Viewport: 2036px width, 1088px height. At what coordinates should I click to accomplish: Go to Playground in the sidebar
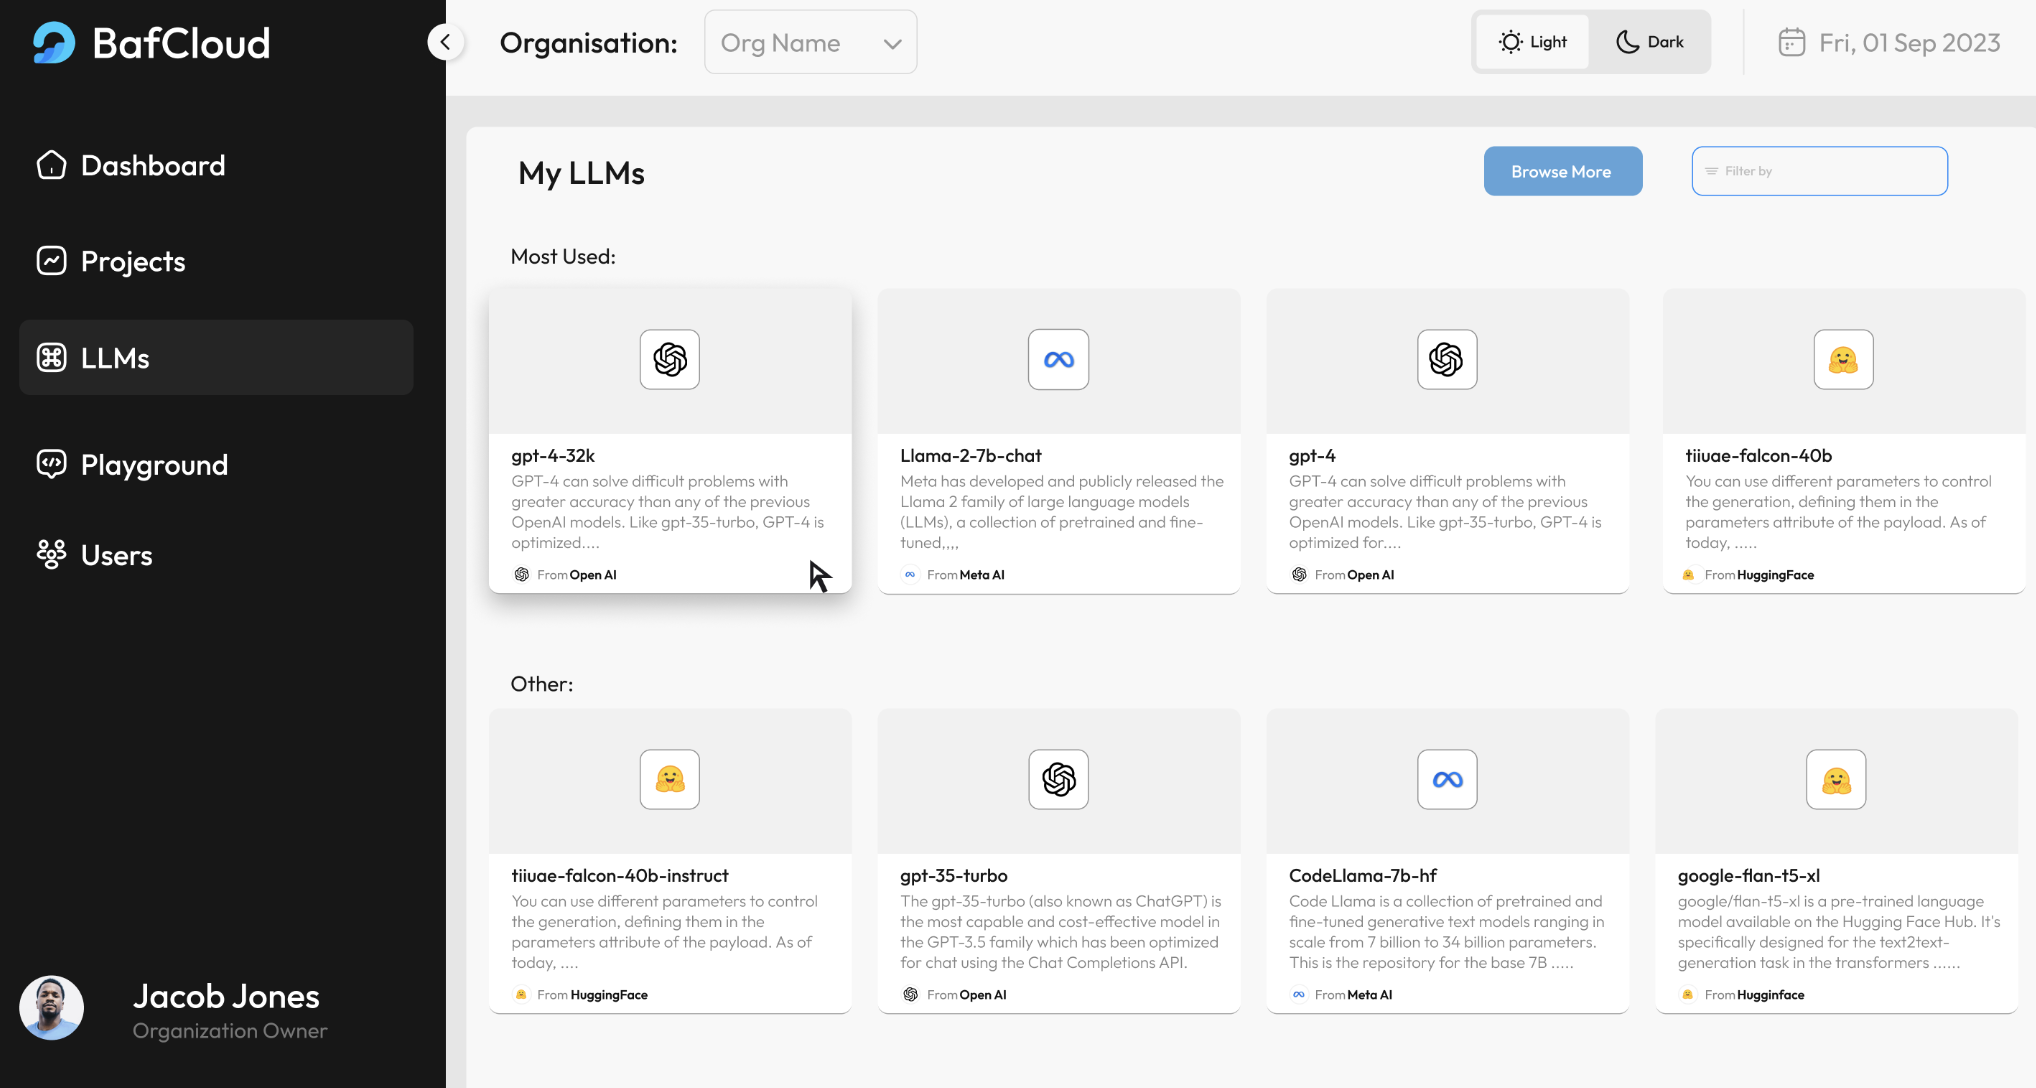[x=154, y=465]
